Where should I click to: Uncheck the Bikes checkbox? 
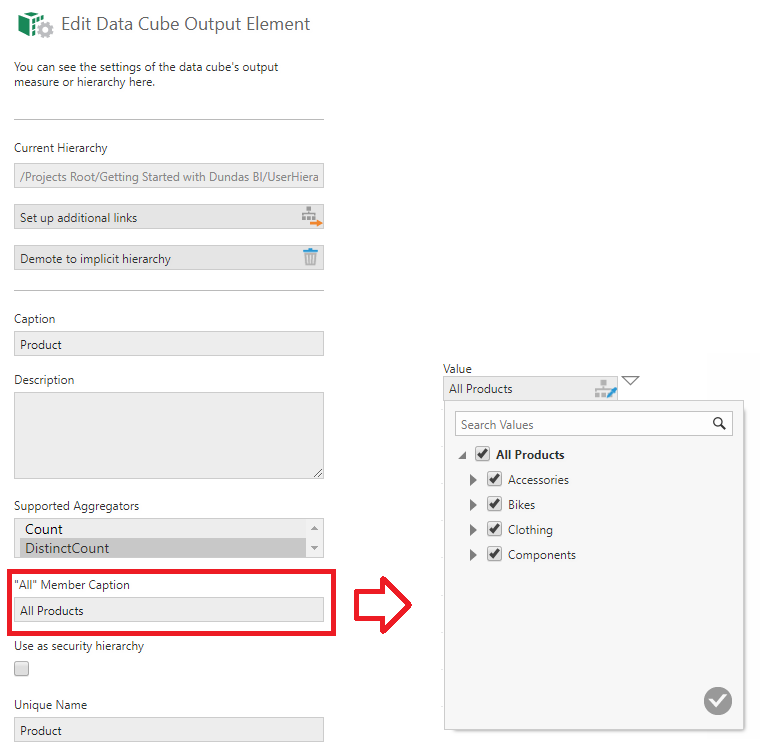494,504
